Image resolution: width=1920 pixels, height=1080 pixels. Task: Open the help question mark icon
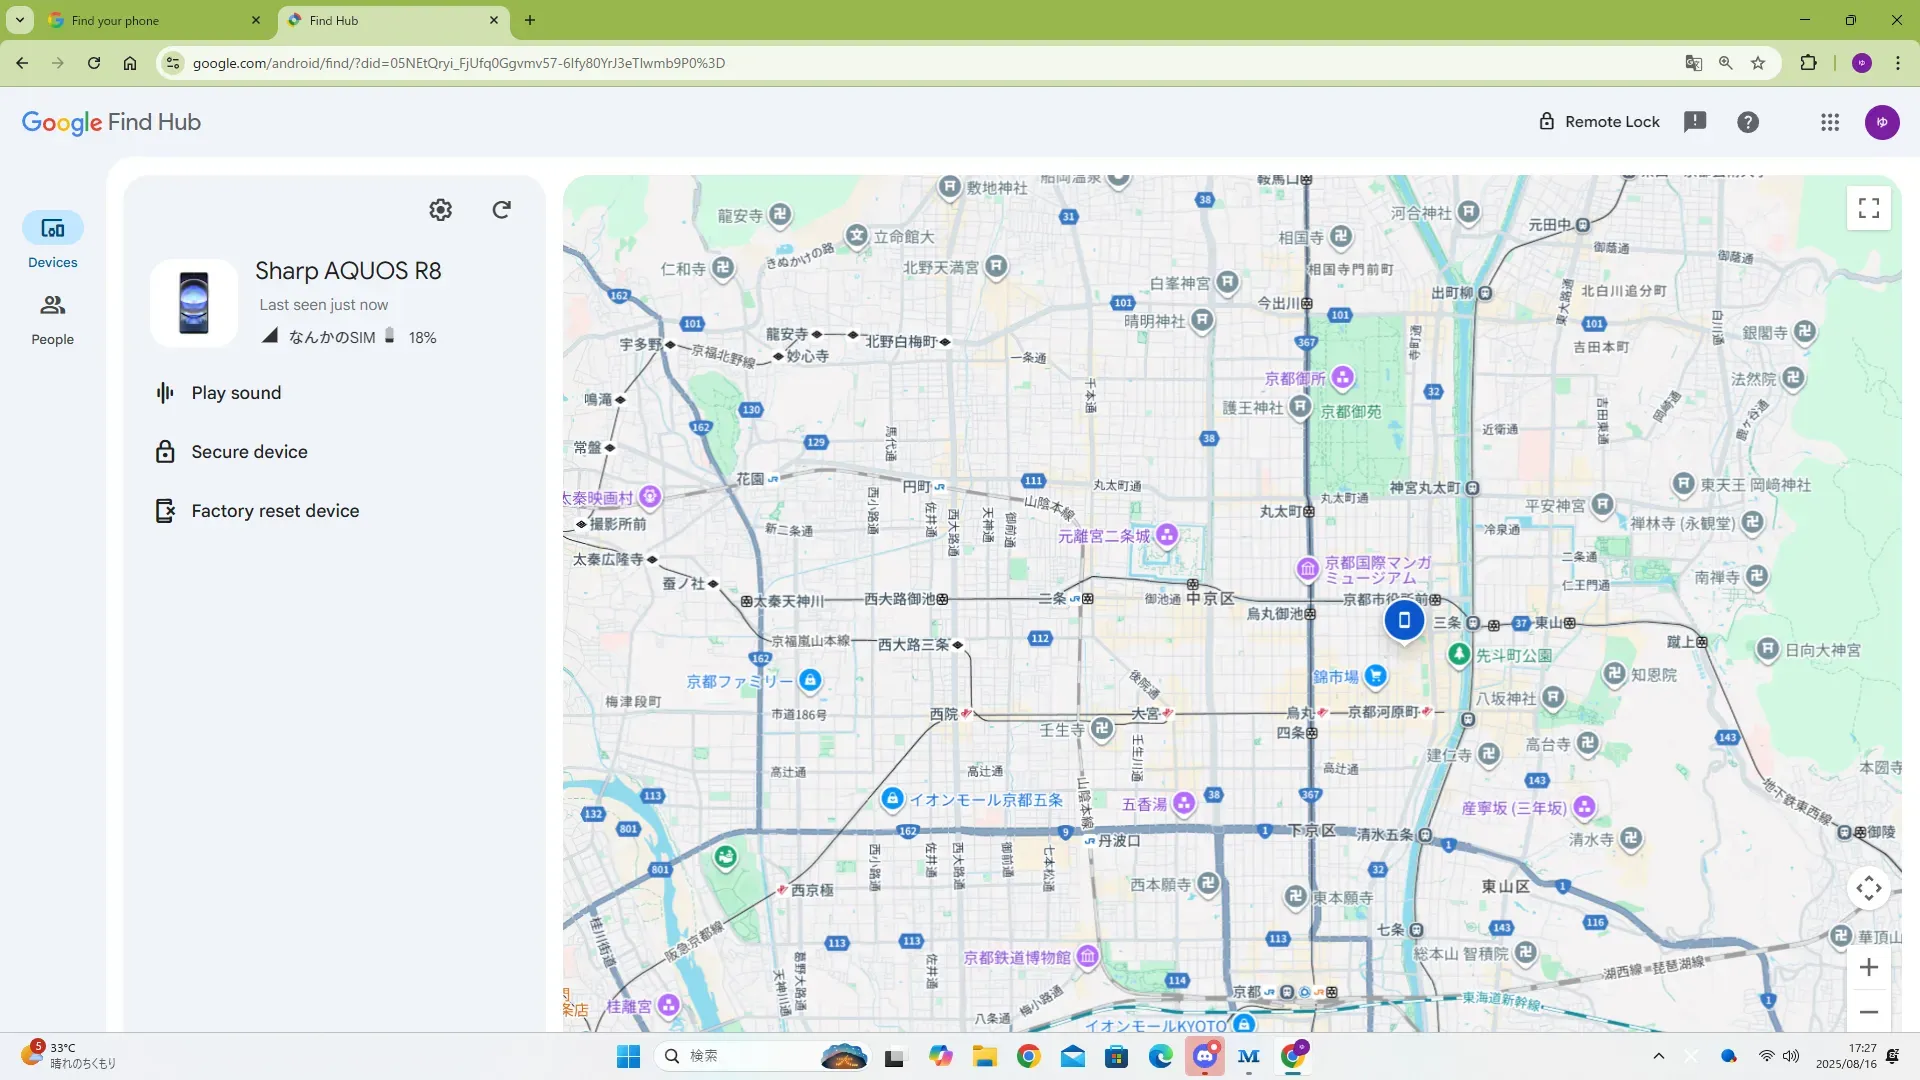click(1747, 122)
